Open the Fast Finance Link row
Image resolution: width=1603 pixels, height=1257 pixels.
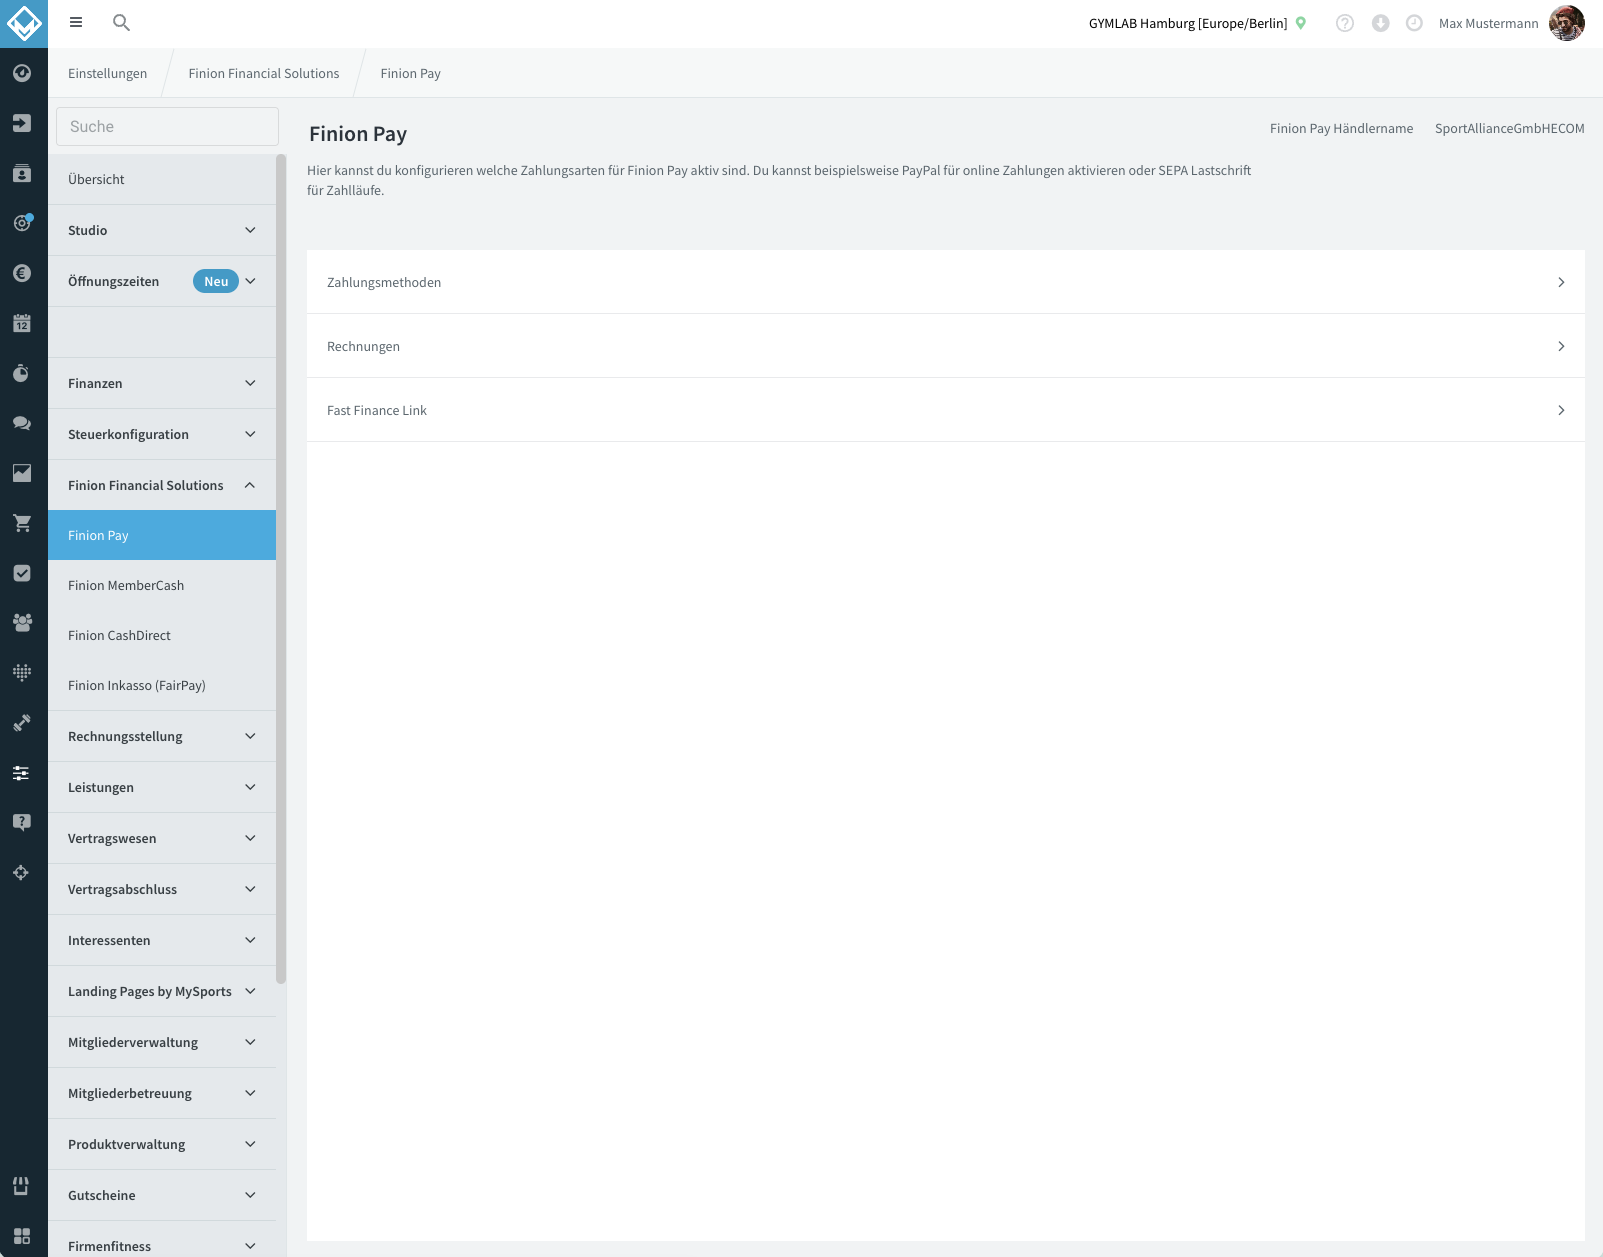[946, 410]
